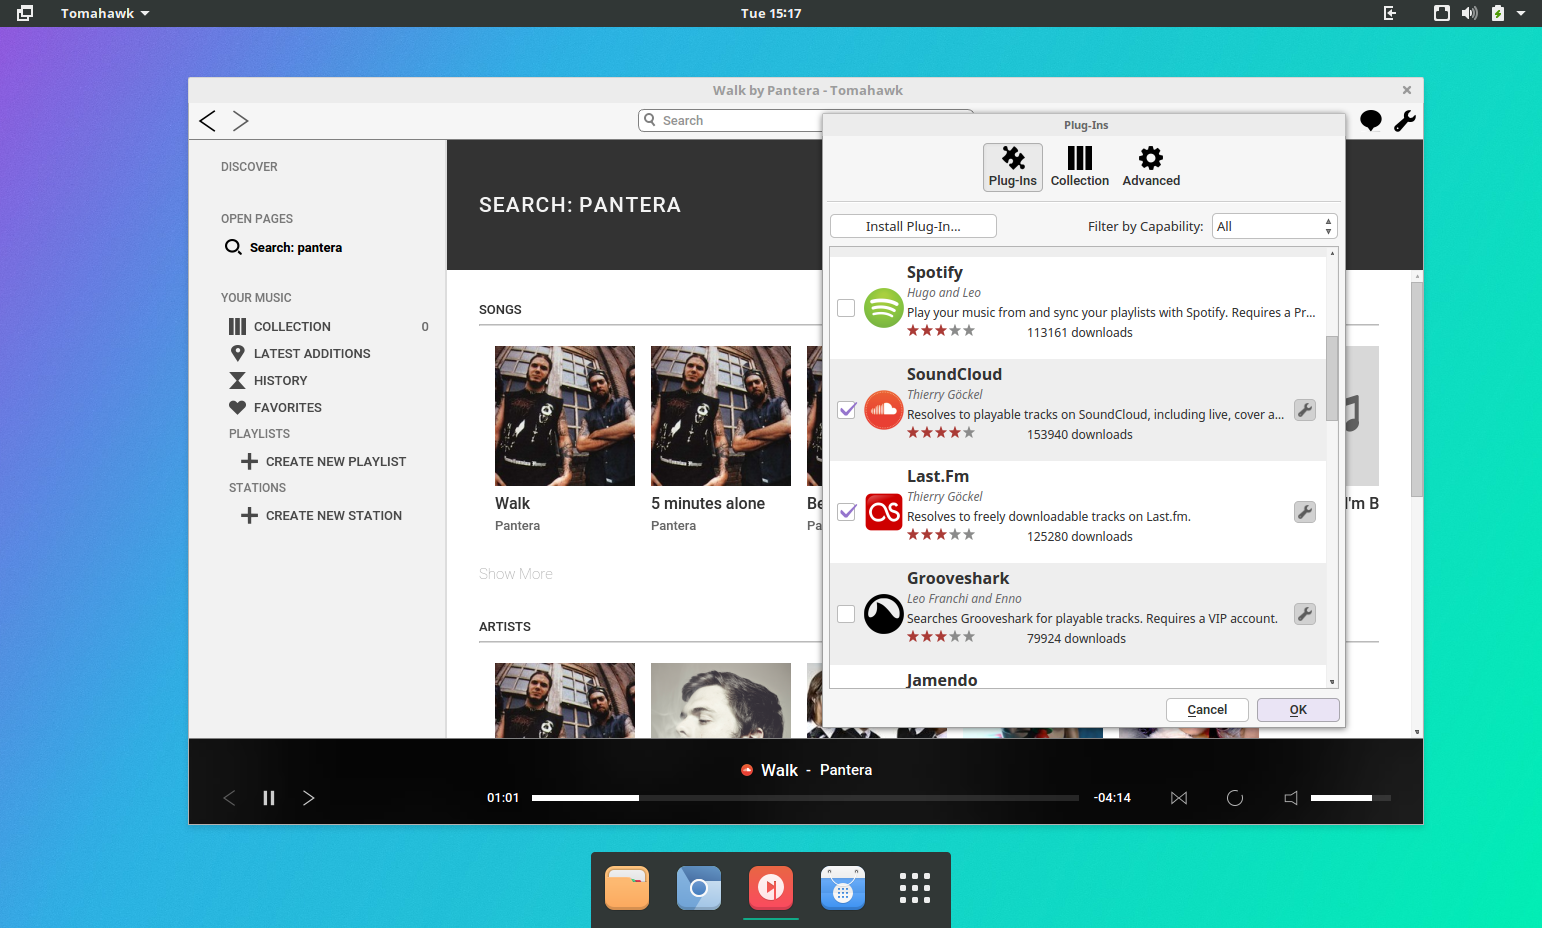
Task: Configure the Last.Fm plug-in with its wrench
Action: click(x=1305, y=512)
